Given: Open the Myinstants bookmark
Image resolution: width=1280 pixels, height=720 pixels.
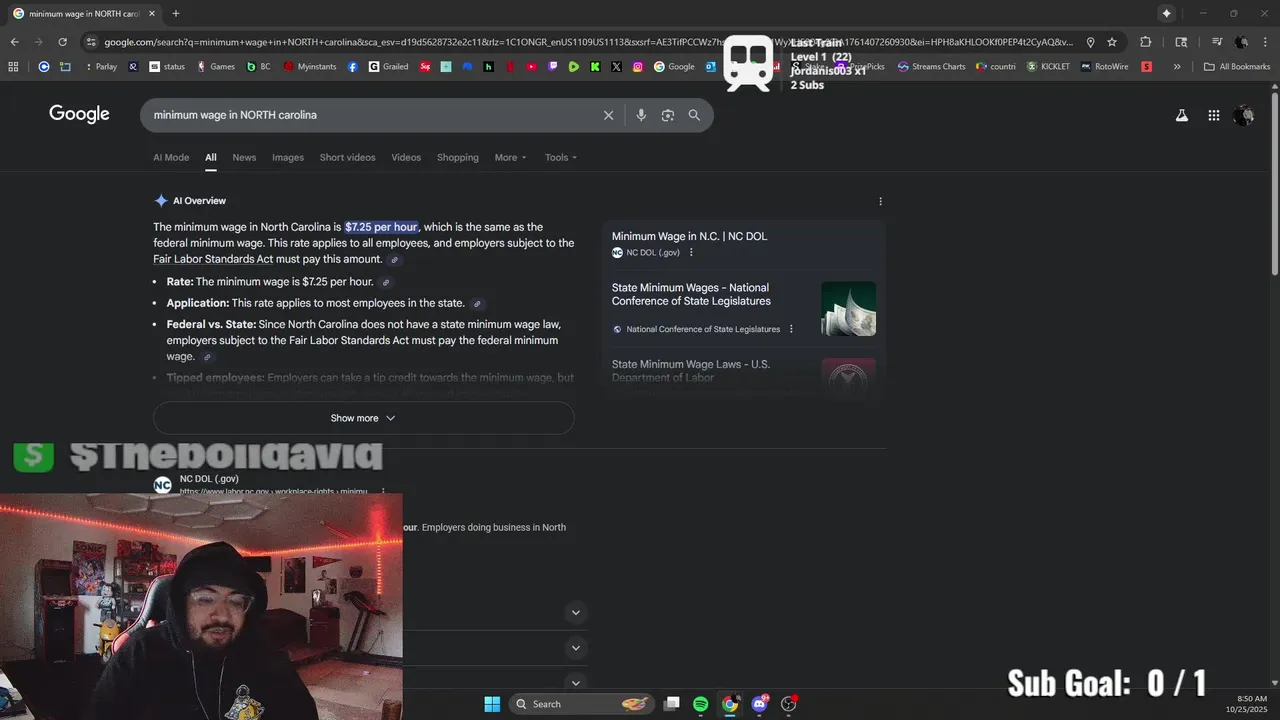Looking at the screenshot, I should 310,67.
